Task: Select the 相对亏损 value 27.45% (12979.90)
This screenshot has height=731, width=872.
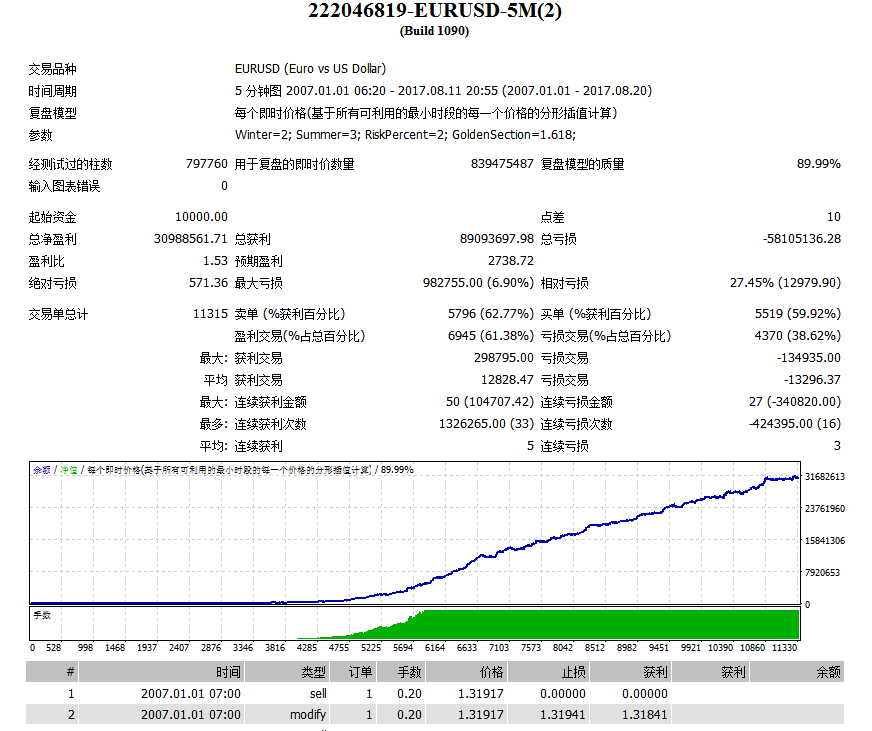Action: pos(785,283)
